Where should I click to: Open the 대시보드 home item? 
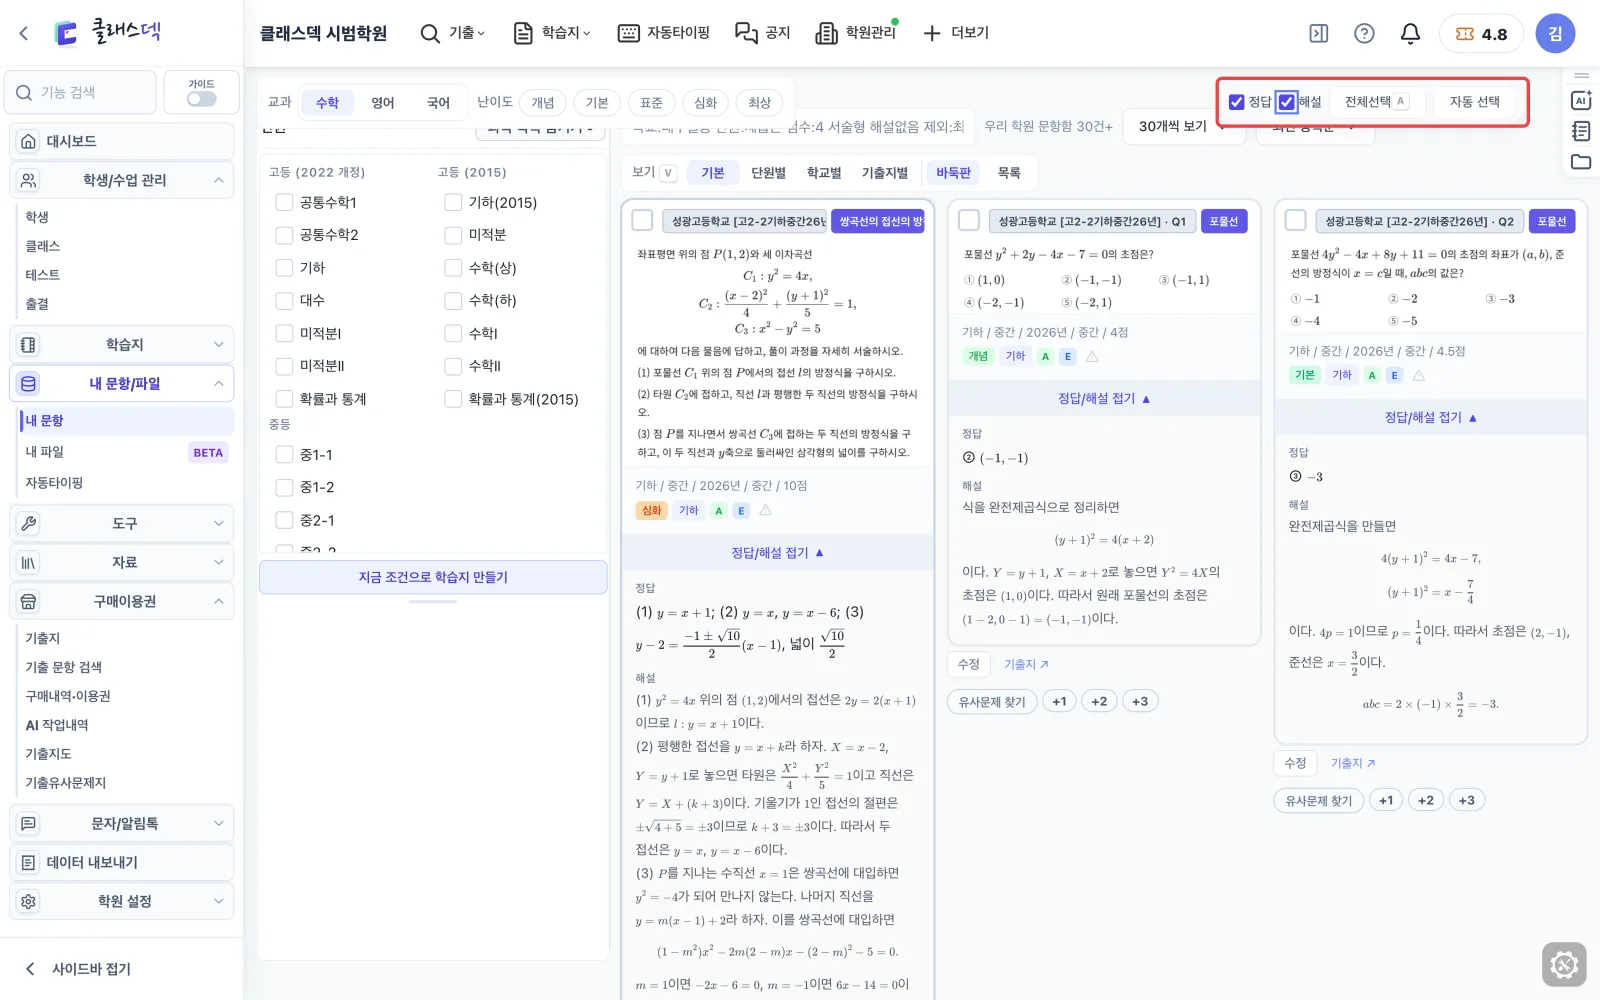tap(122, 141)
